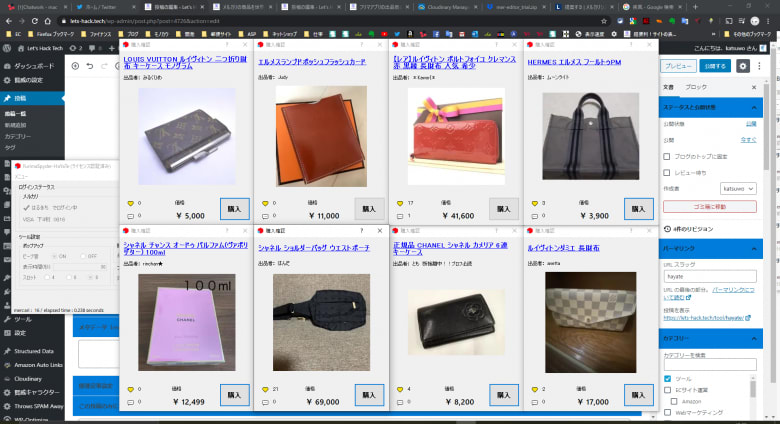Select slot 4 radio in FurimaSpyder
This screenshot has width=780, height=424.
click(47, 277)
